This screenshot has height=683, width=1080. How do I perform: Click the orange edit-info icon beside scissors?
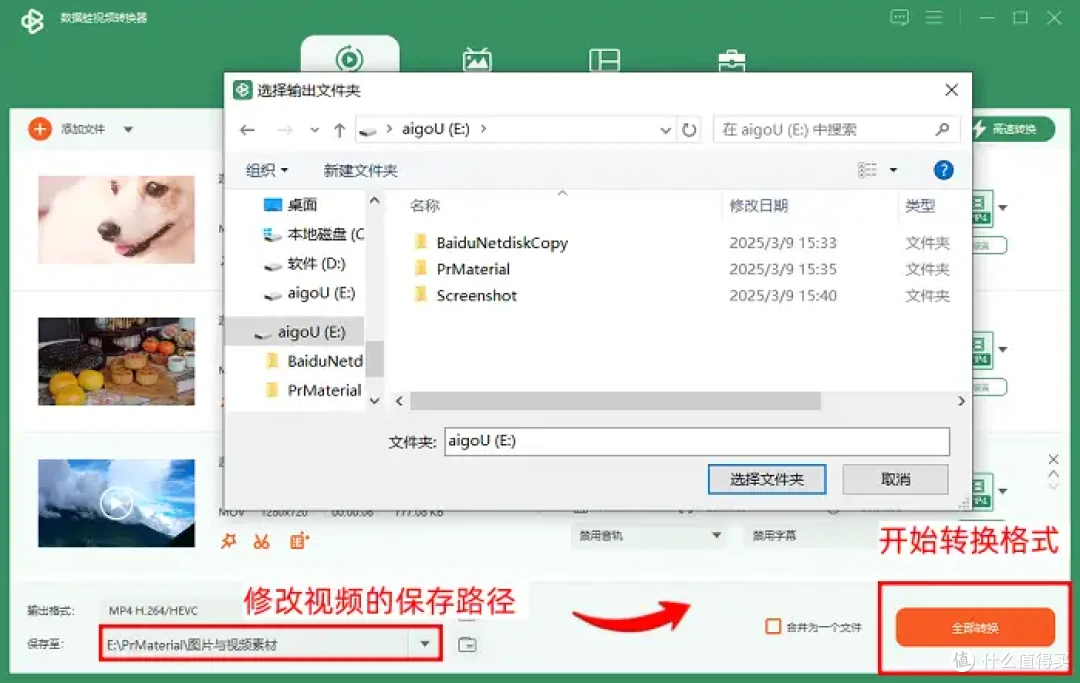(x=299, y=541)
